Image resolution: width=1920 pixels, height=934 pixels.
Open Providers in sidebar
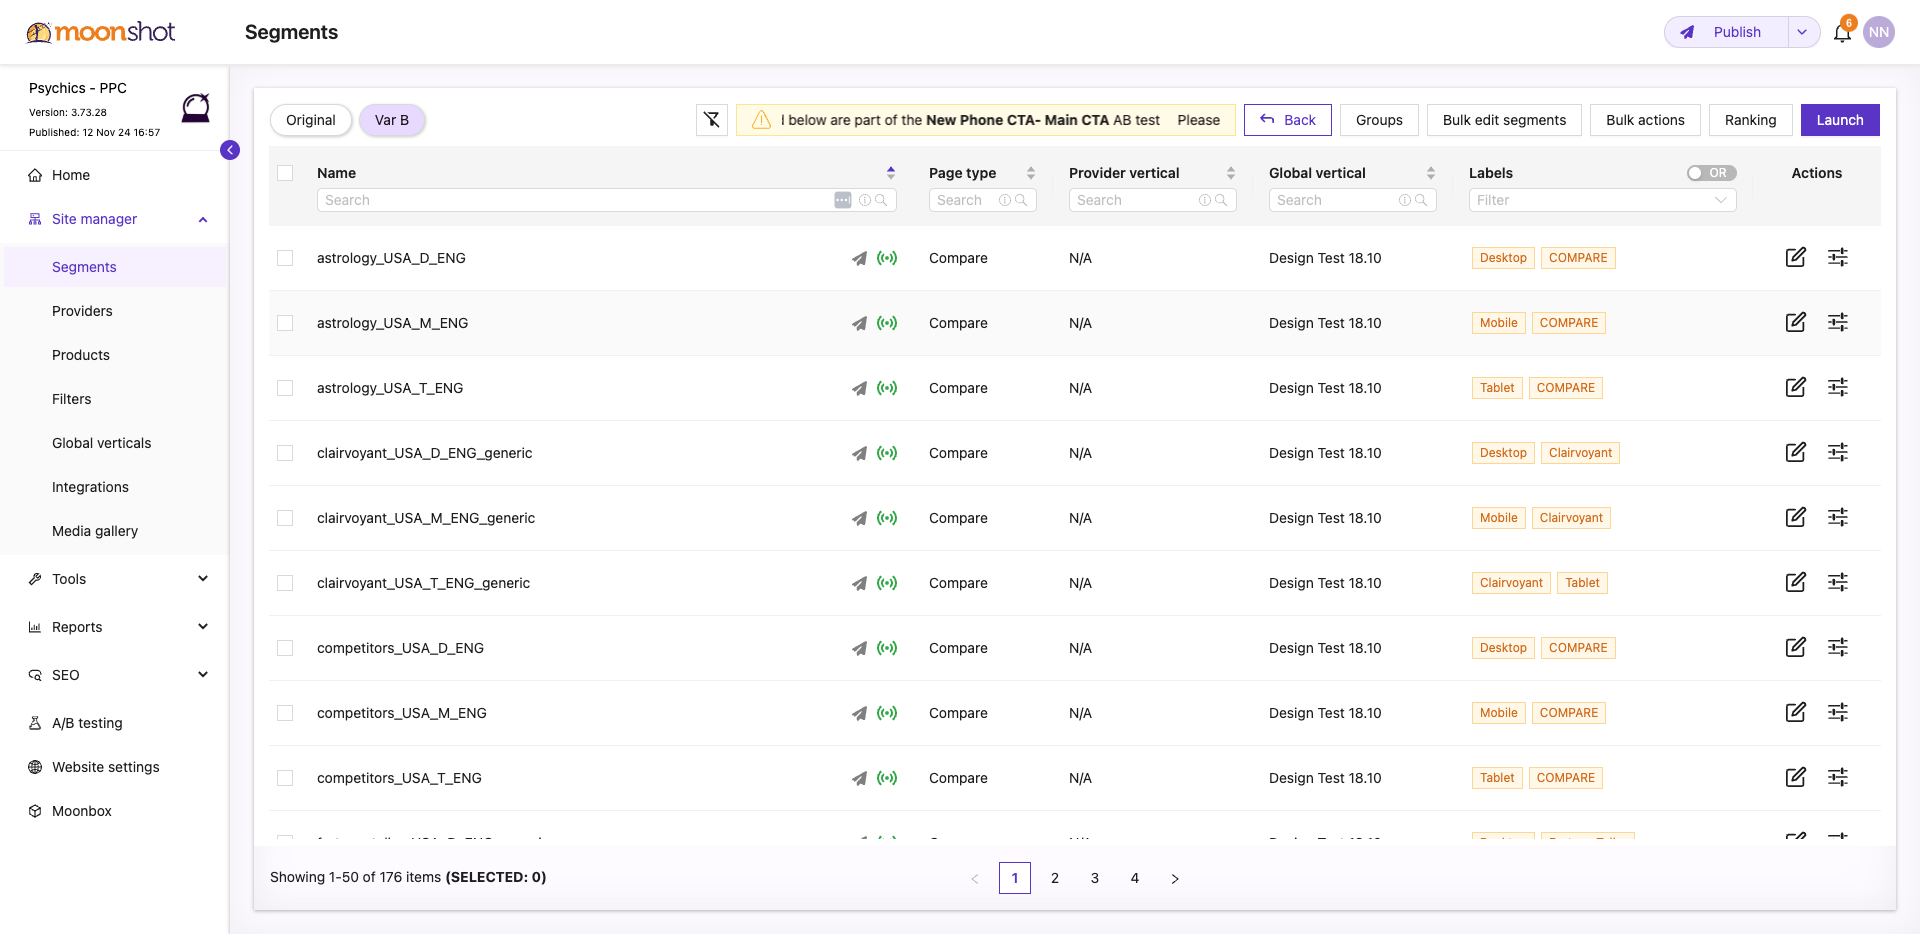pyautogui.click(x=82, y=311)
